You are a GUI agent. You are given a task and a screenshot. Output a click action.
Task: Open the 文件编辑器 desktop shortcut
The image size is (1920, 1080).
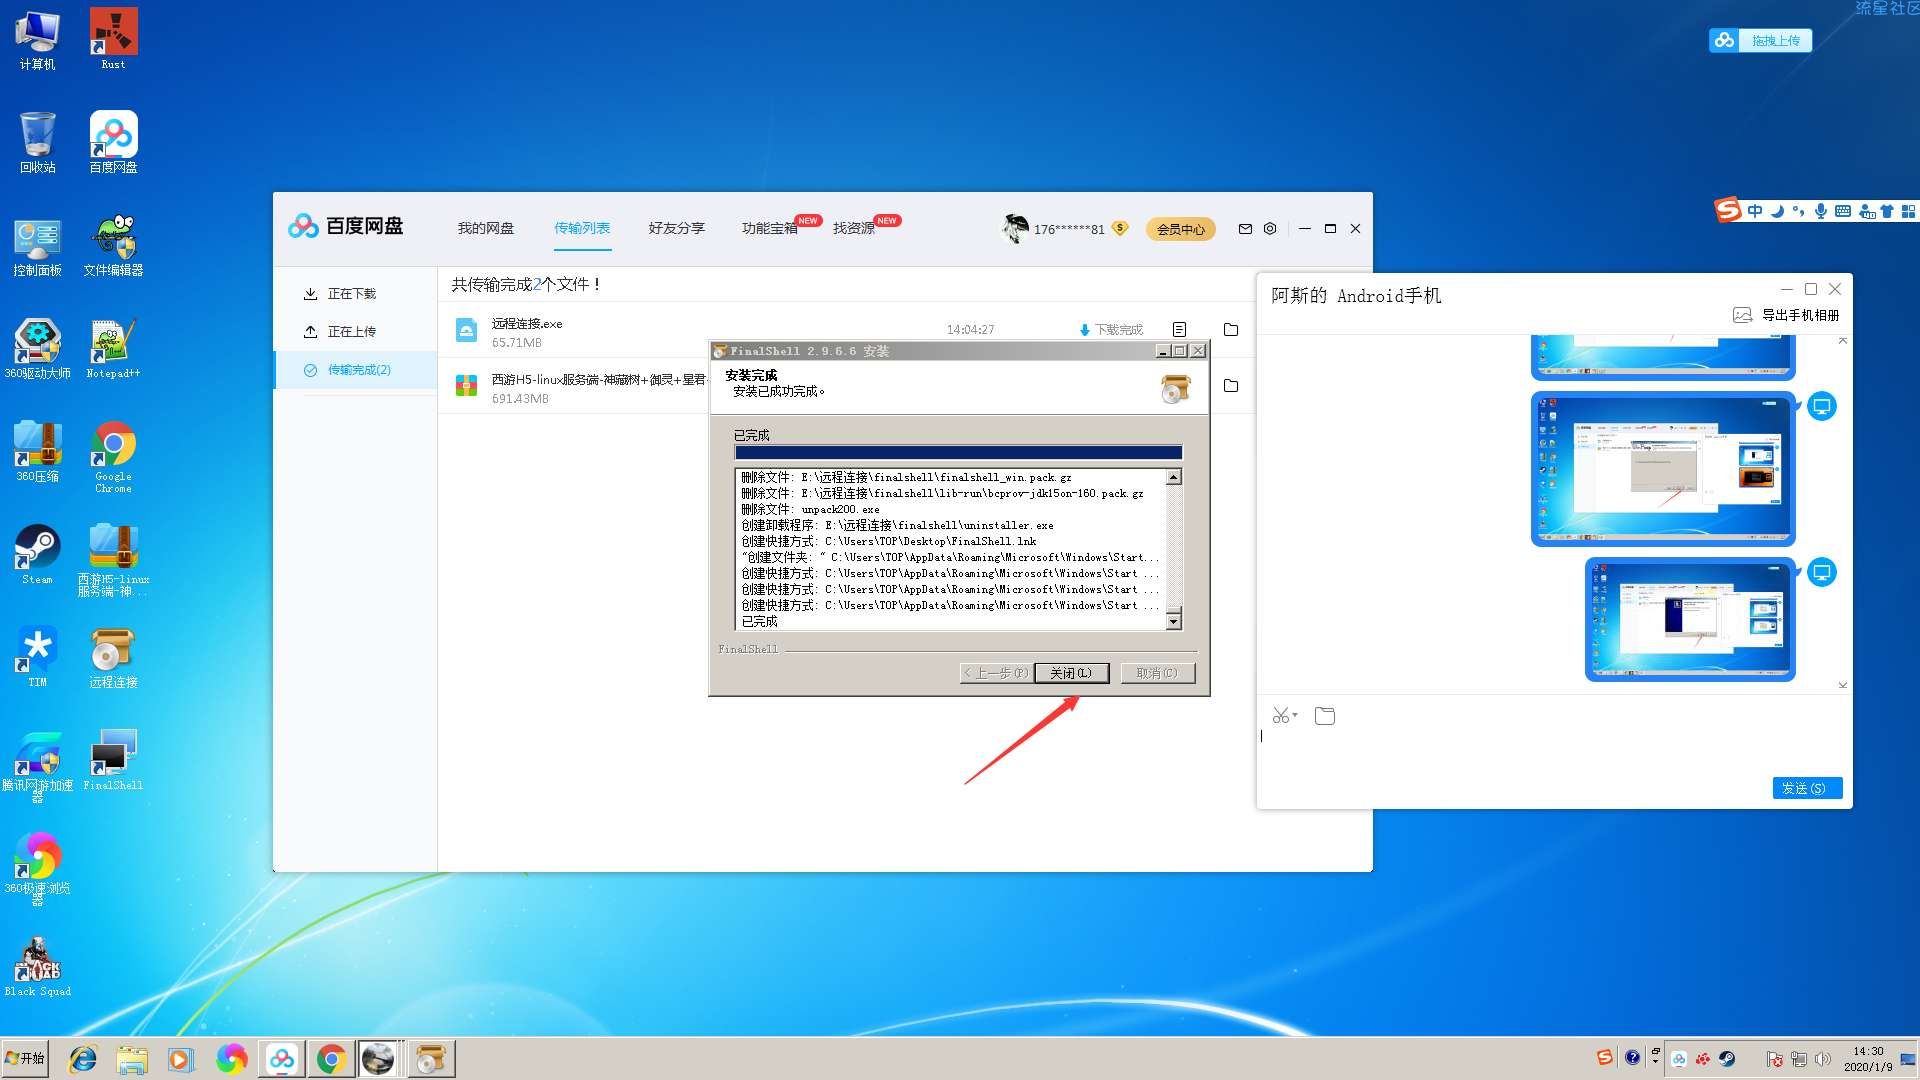tap(113, 246)
